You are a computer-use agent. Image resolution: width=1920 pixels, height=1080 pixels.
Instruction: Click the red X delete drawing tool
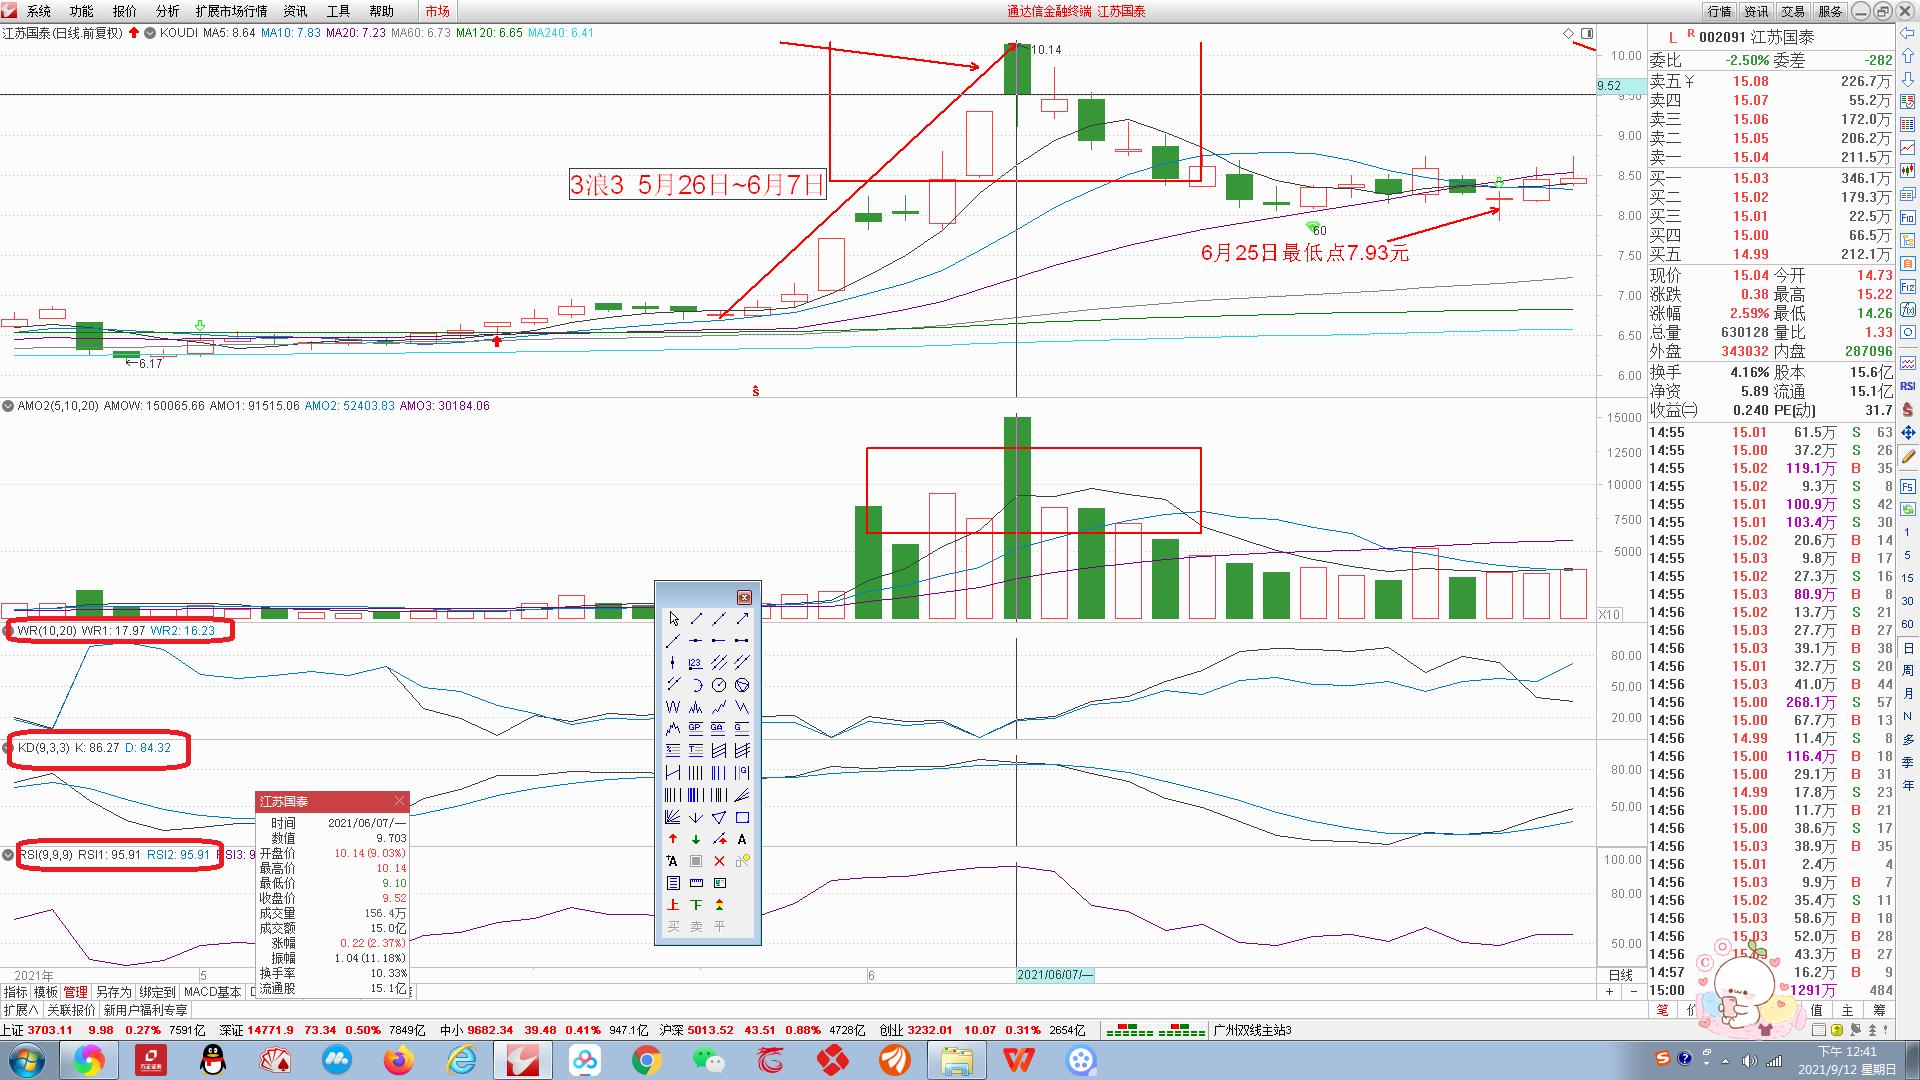pyautogui.click(x=719, y=861)
